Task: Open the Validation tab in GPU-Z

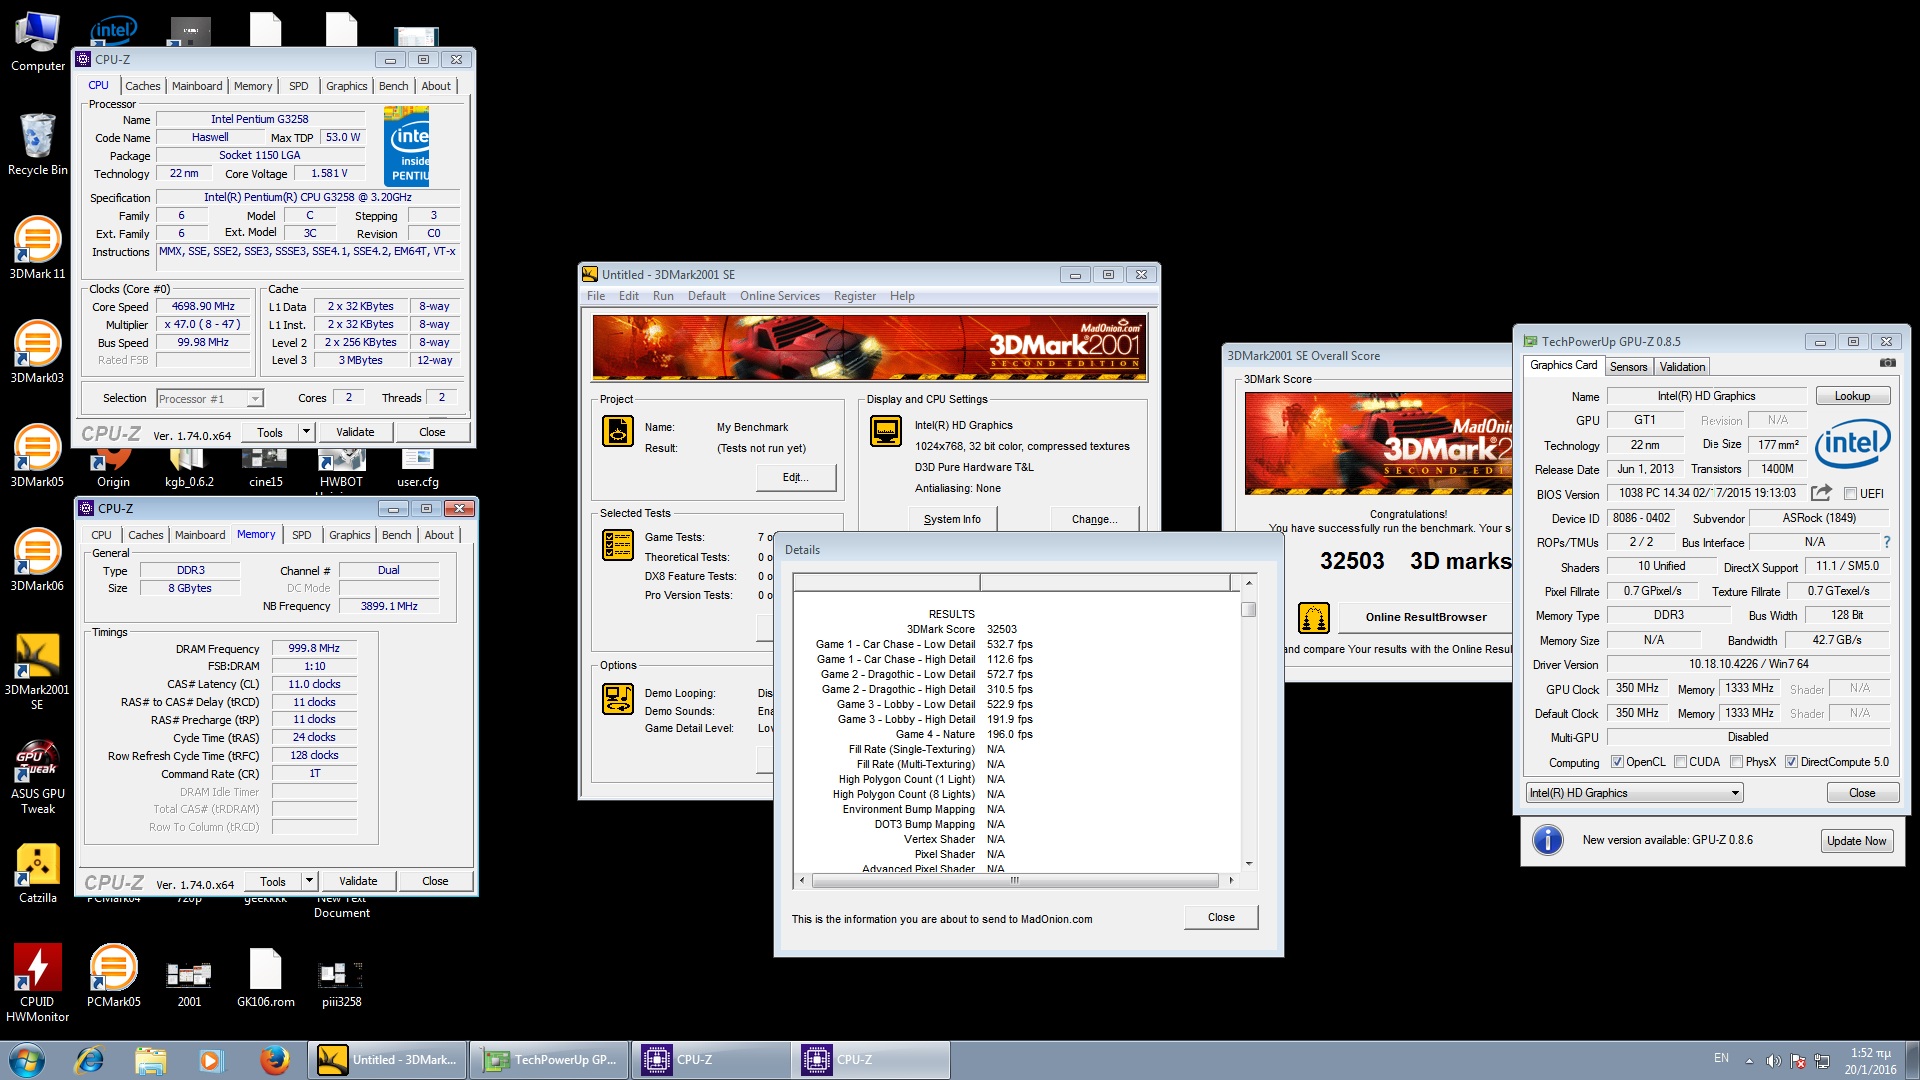Action: tap(1682, 367)
